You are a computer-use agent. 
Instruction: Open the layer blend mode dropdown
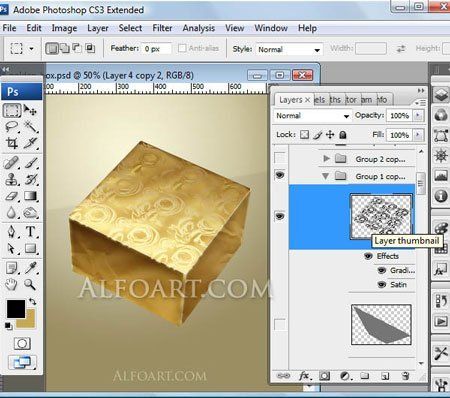[x=312, y=116]
